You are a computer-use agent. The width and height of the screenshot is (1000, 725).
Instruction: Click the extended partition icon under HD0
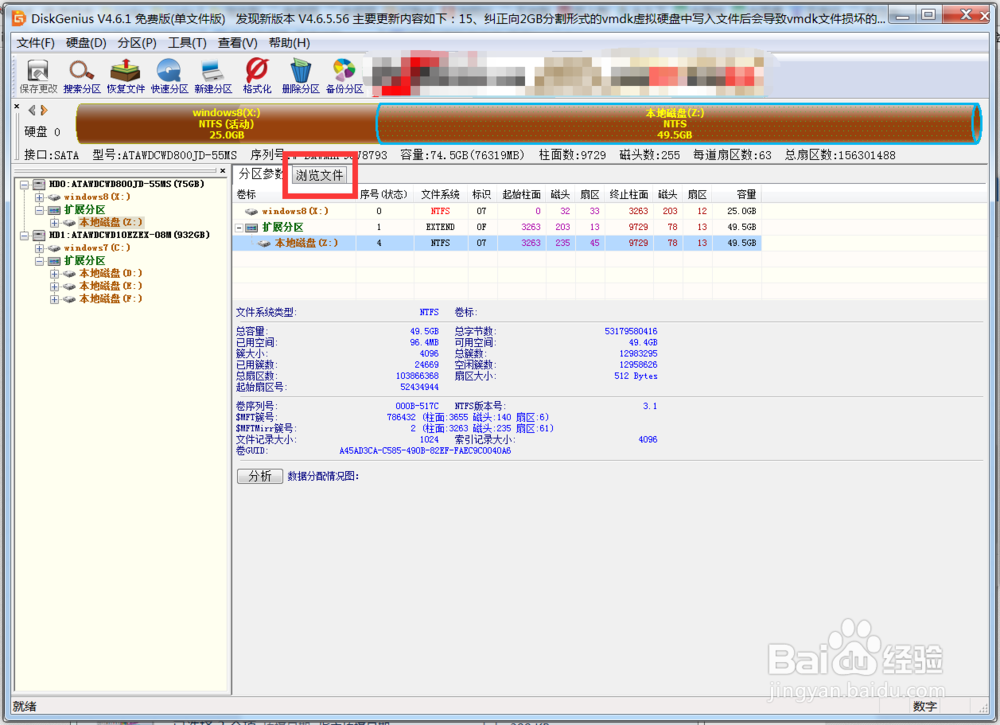point(54,210)
